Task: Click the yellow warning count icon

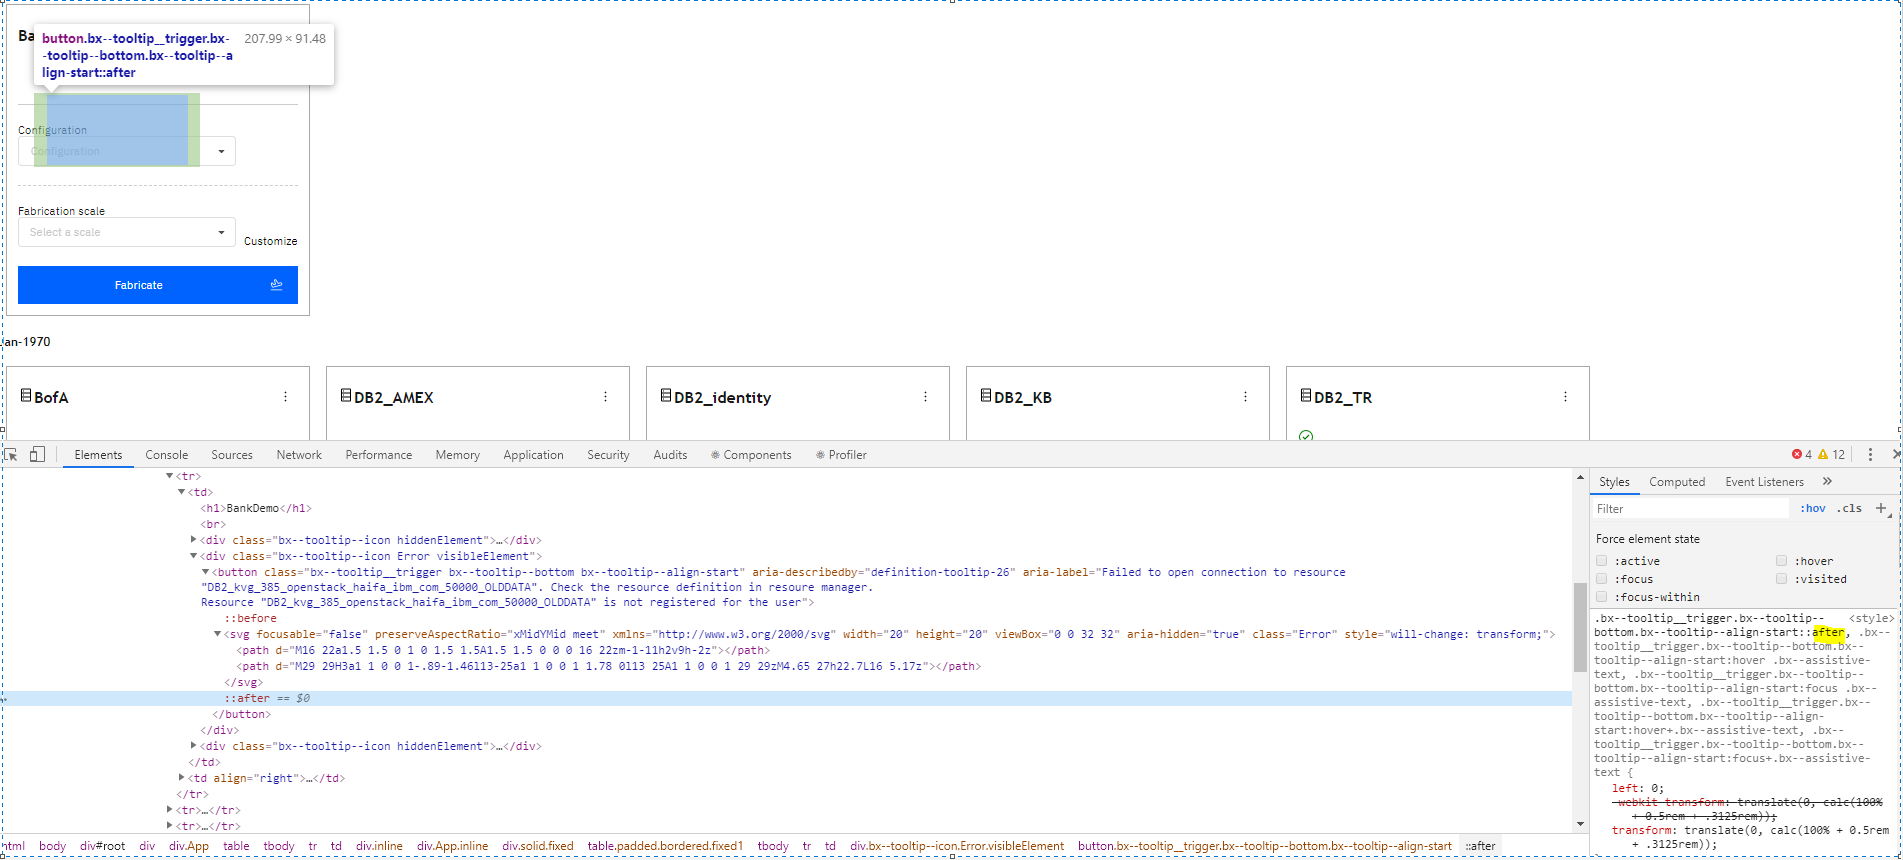Action: point(1823,454)
